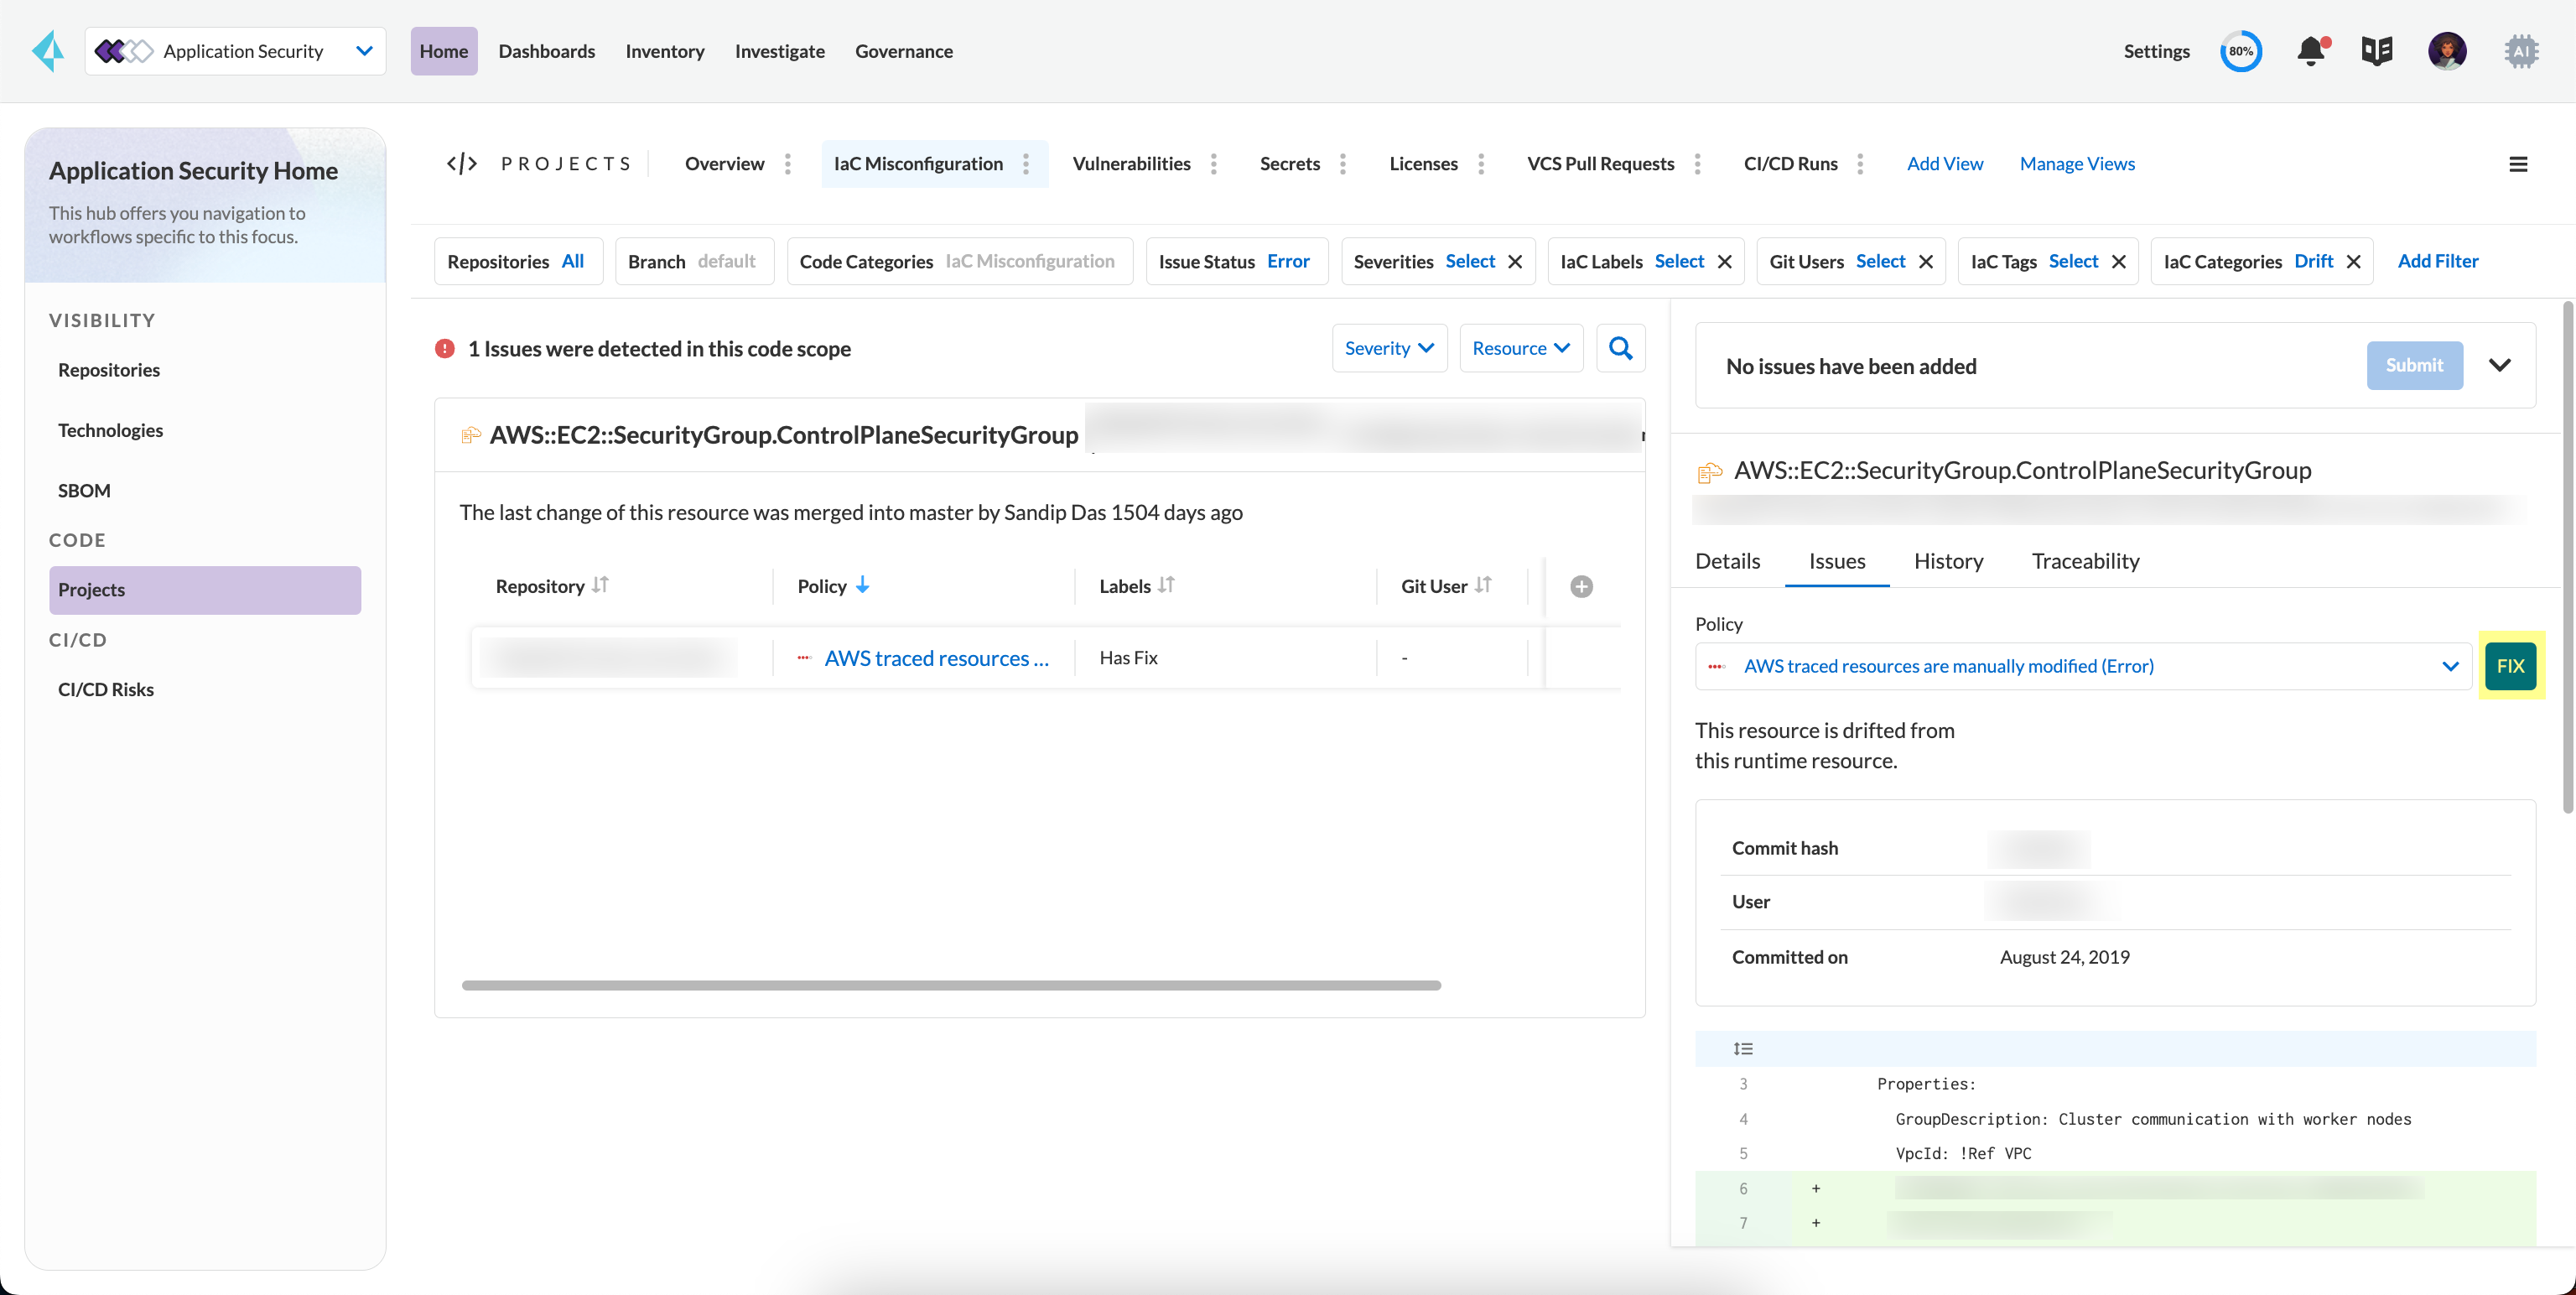Click the 80% progress circle
The width and height of the screenshot is (2576, 1295).
click(2241, 51)
